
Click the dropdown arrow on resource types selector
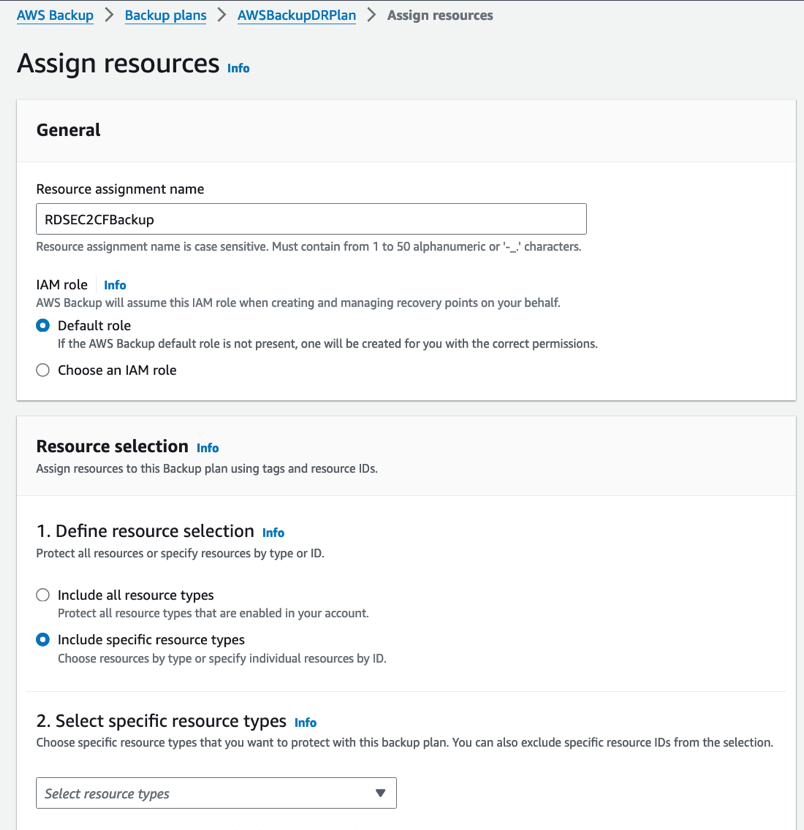point(380,793)
